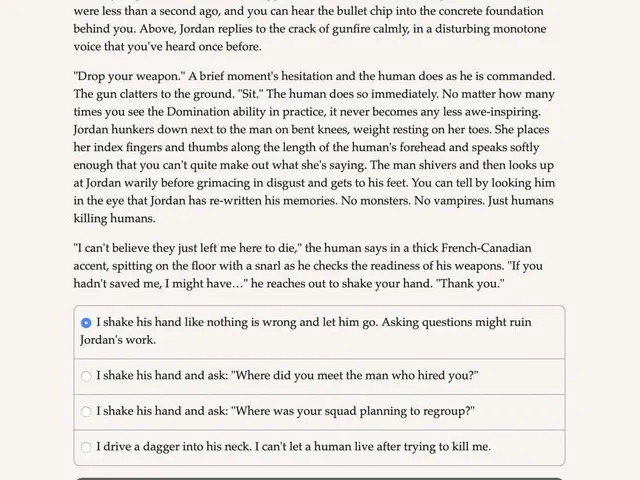The image size is (640, 480).
Task: Click the top paragraph mentioning the concrete foundation
Action: pos(310,27)
